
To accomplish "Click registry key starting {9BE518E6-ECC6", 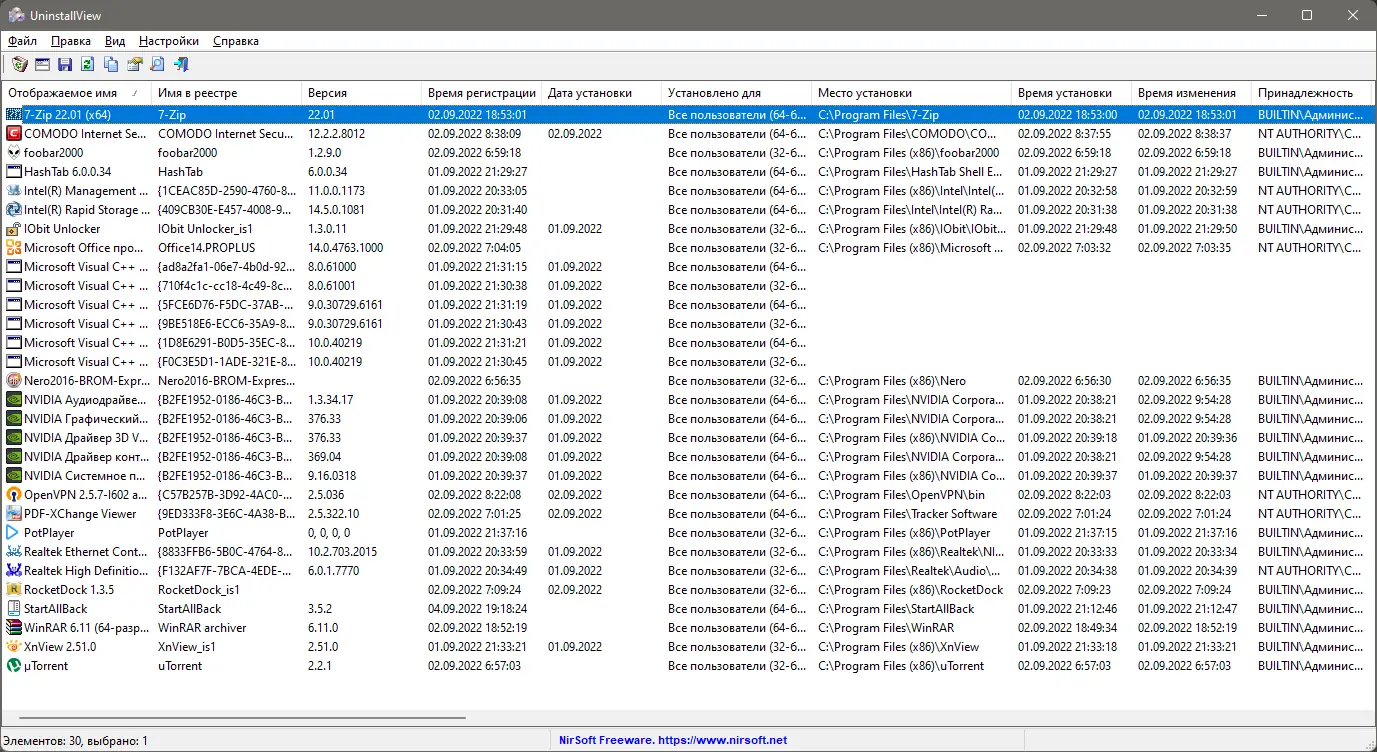I will [227, 324].
